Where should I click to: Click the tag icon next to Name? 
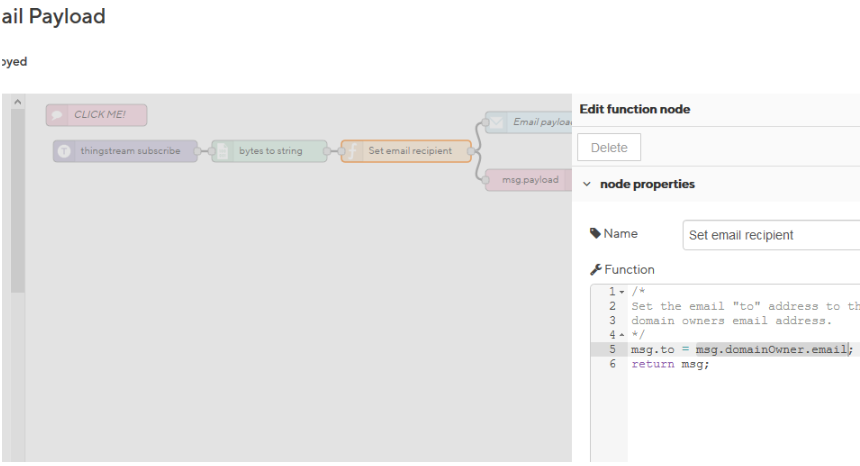point(595,234)
